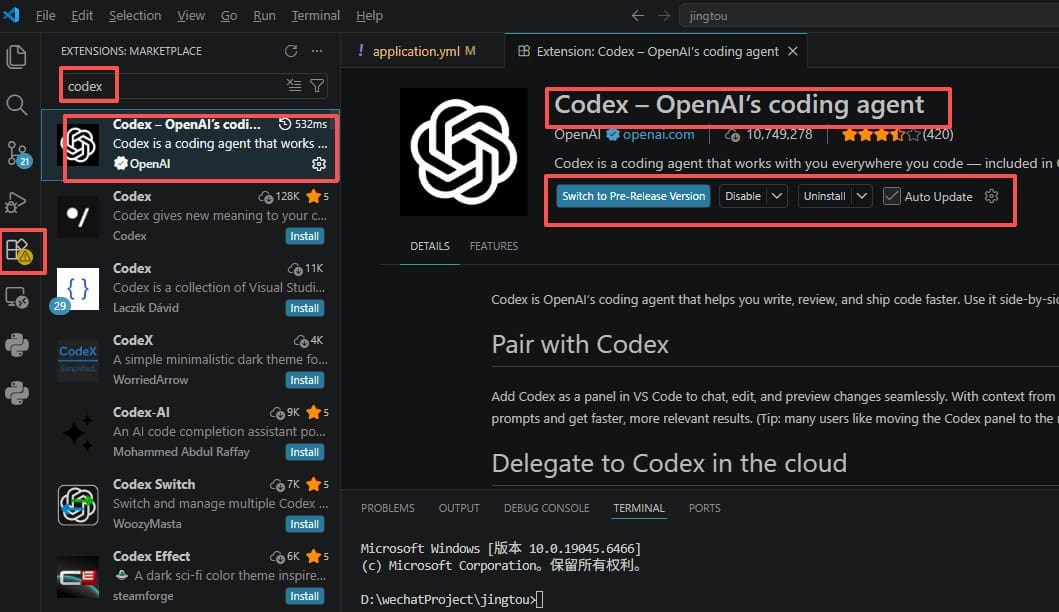Open the Selection menu
The image size is (1059, 612).
click(x=135, y=16)
